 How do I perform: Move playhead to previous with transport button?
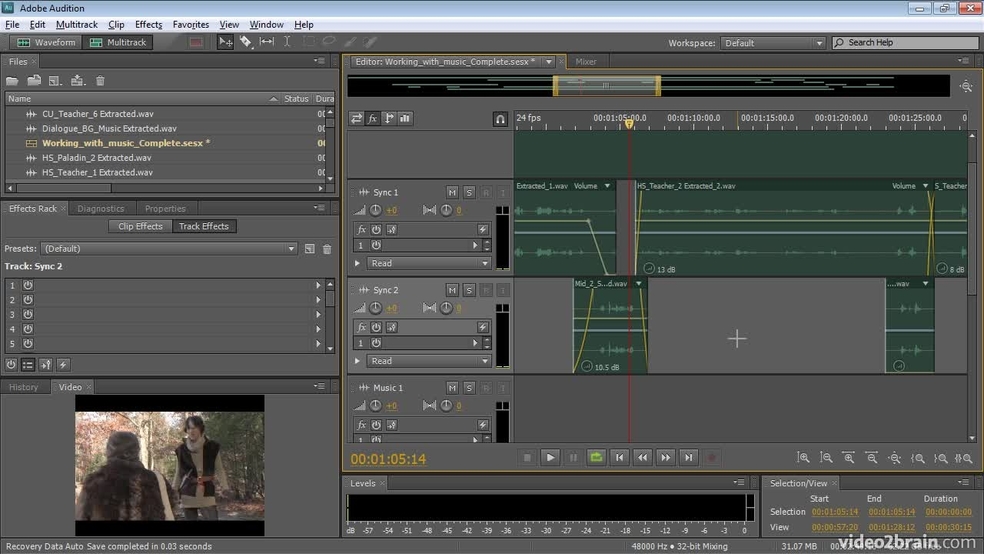click(619, 457)
